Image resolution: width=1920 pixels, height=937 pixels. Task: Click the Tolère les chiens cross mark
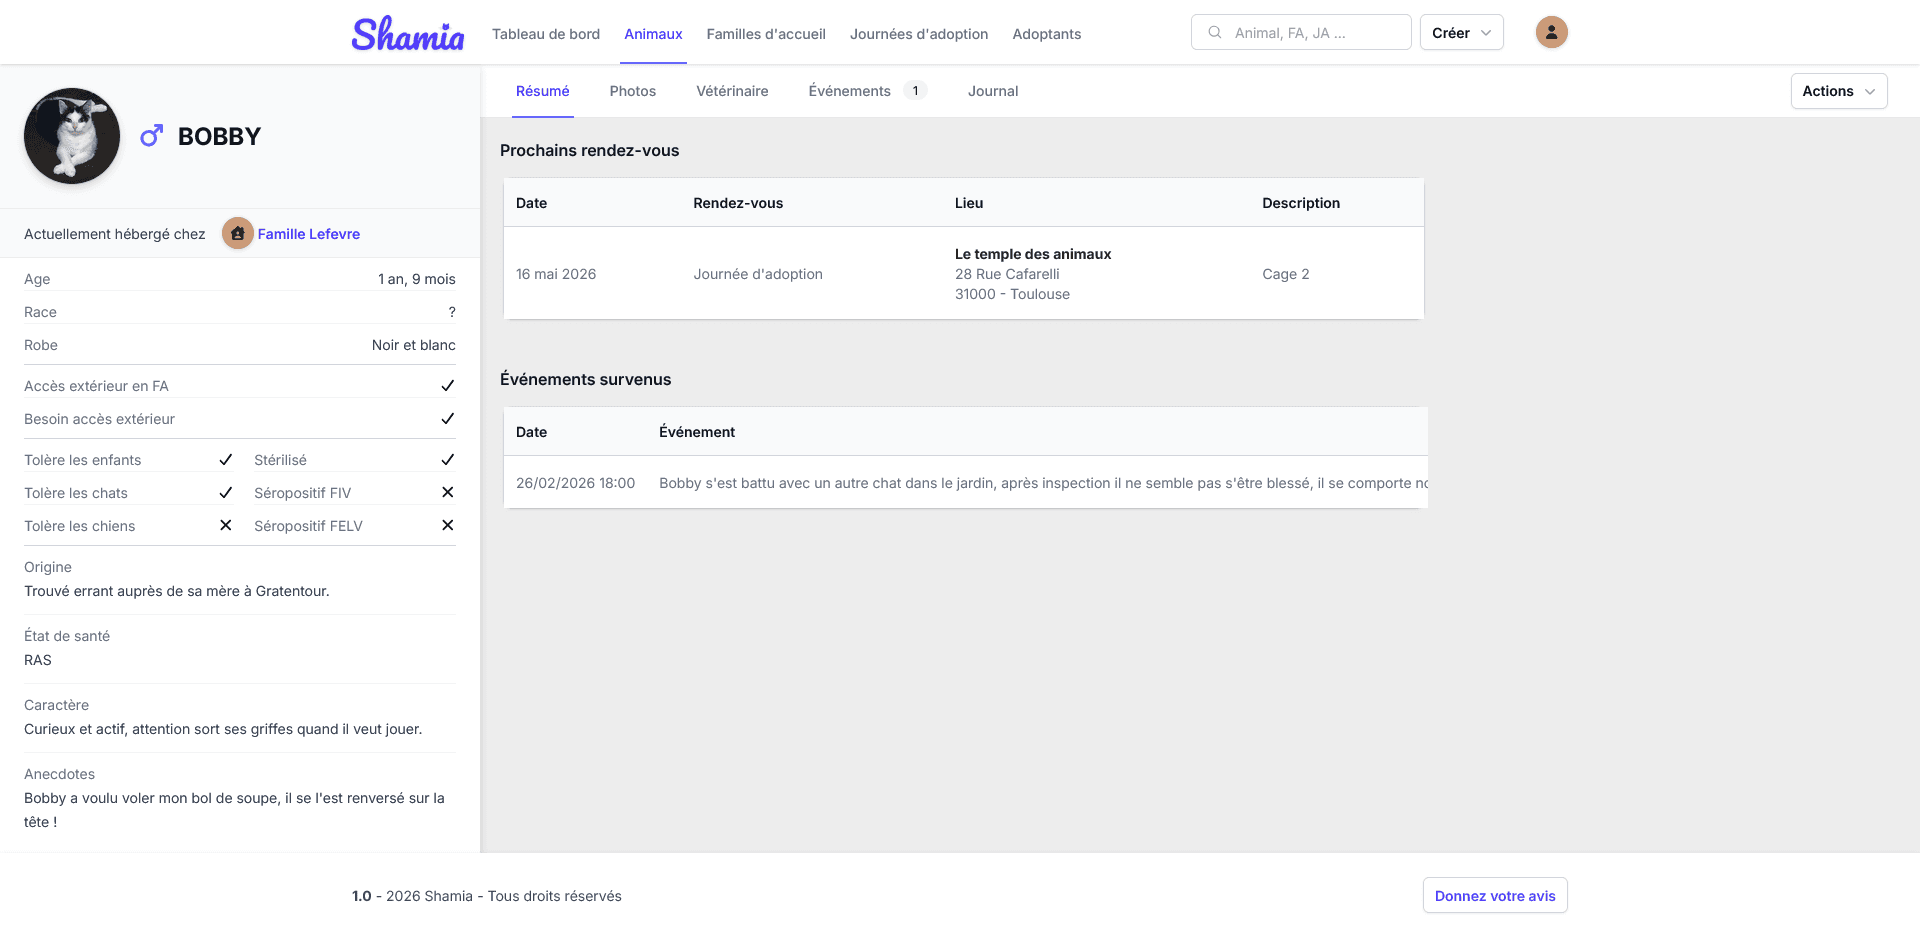pyautogui.click(x=225, y=526)
